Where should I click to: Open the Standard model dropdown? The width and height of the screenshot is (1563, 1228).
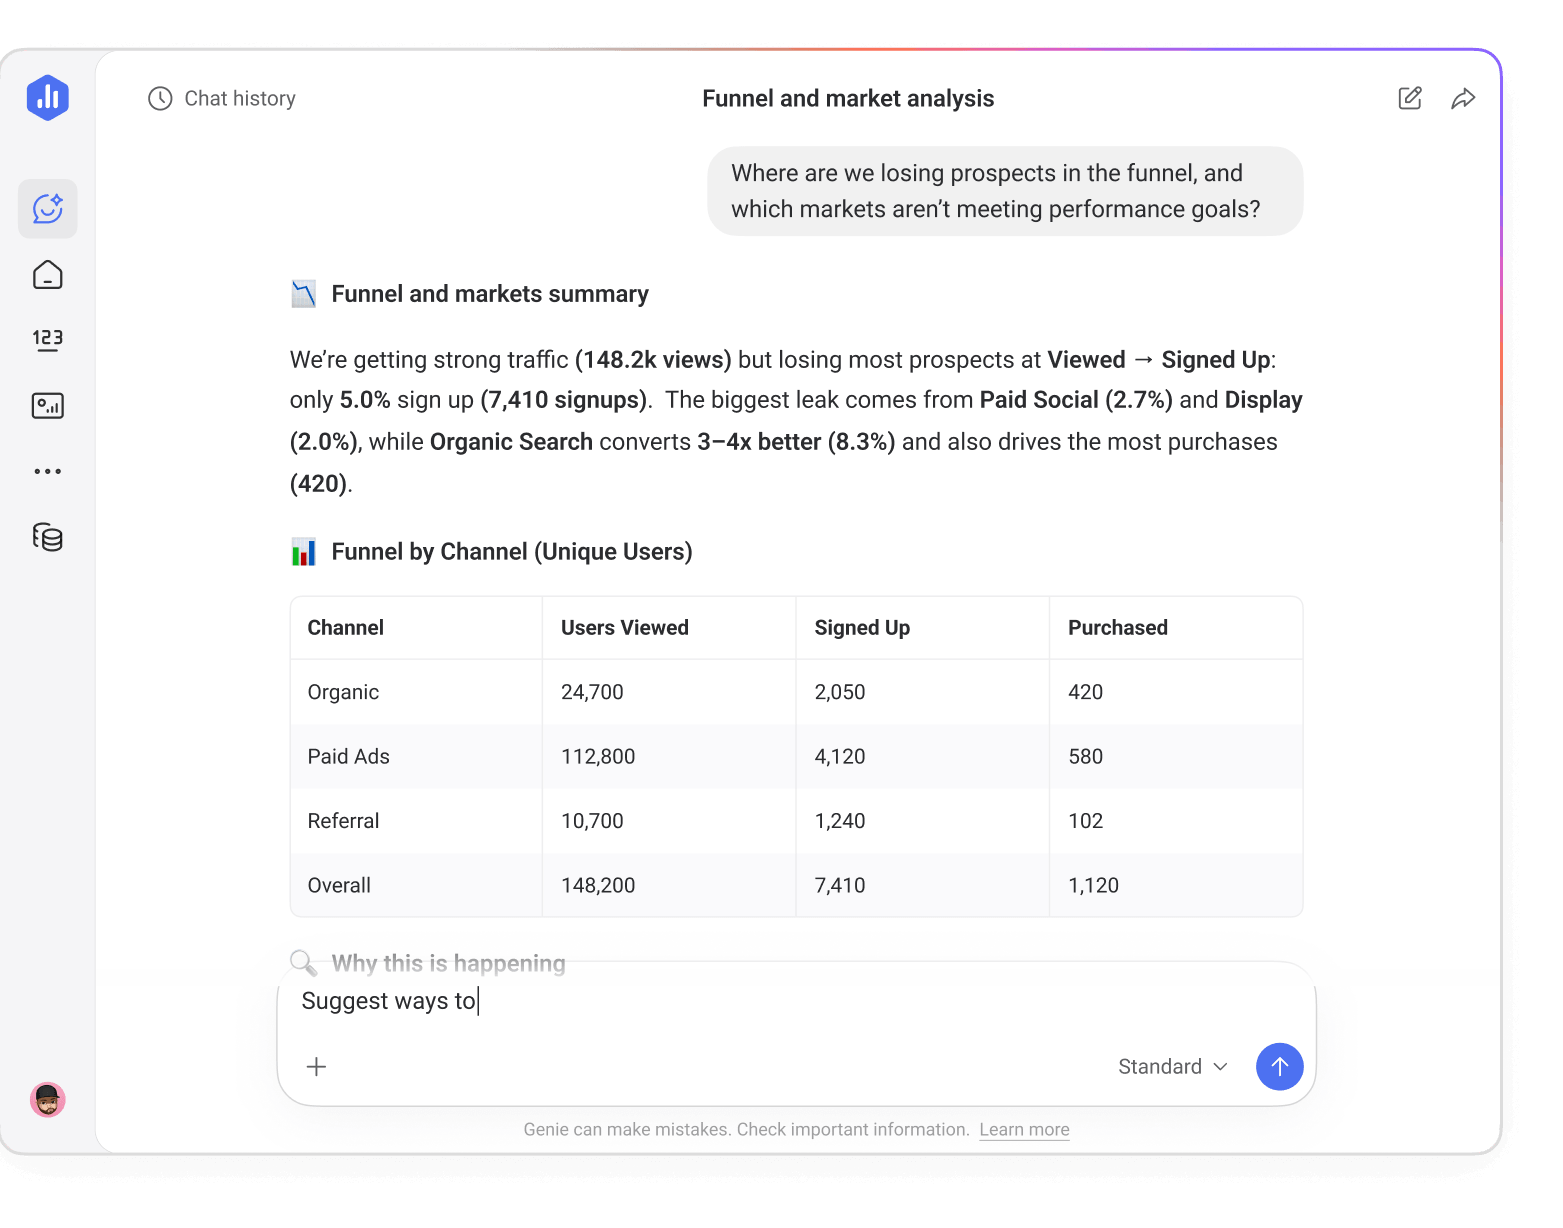click(x=1171, y=1066)
